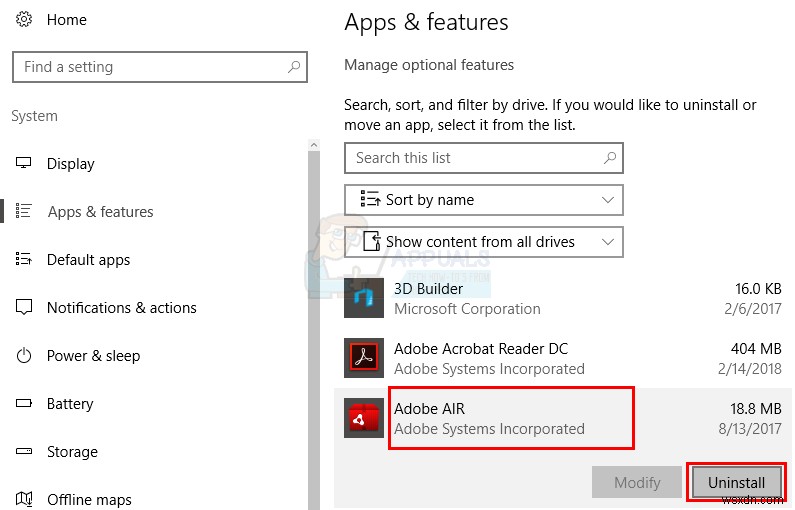The width and height of the screenshot is (795, 510).
Task: Click the Home gear icon
Action: (x=24, y=19)
